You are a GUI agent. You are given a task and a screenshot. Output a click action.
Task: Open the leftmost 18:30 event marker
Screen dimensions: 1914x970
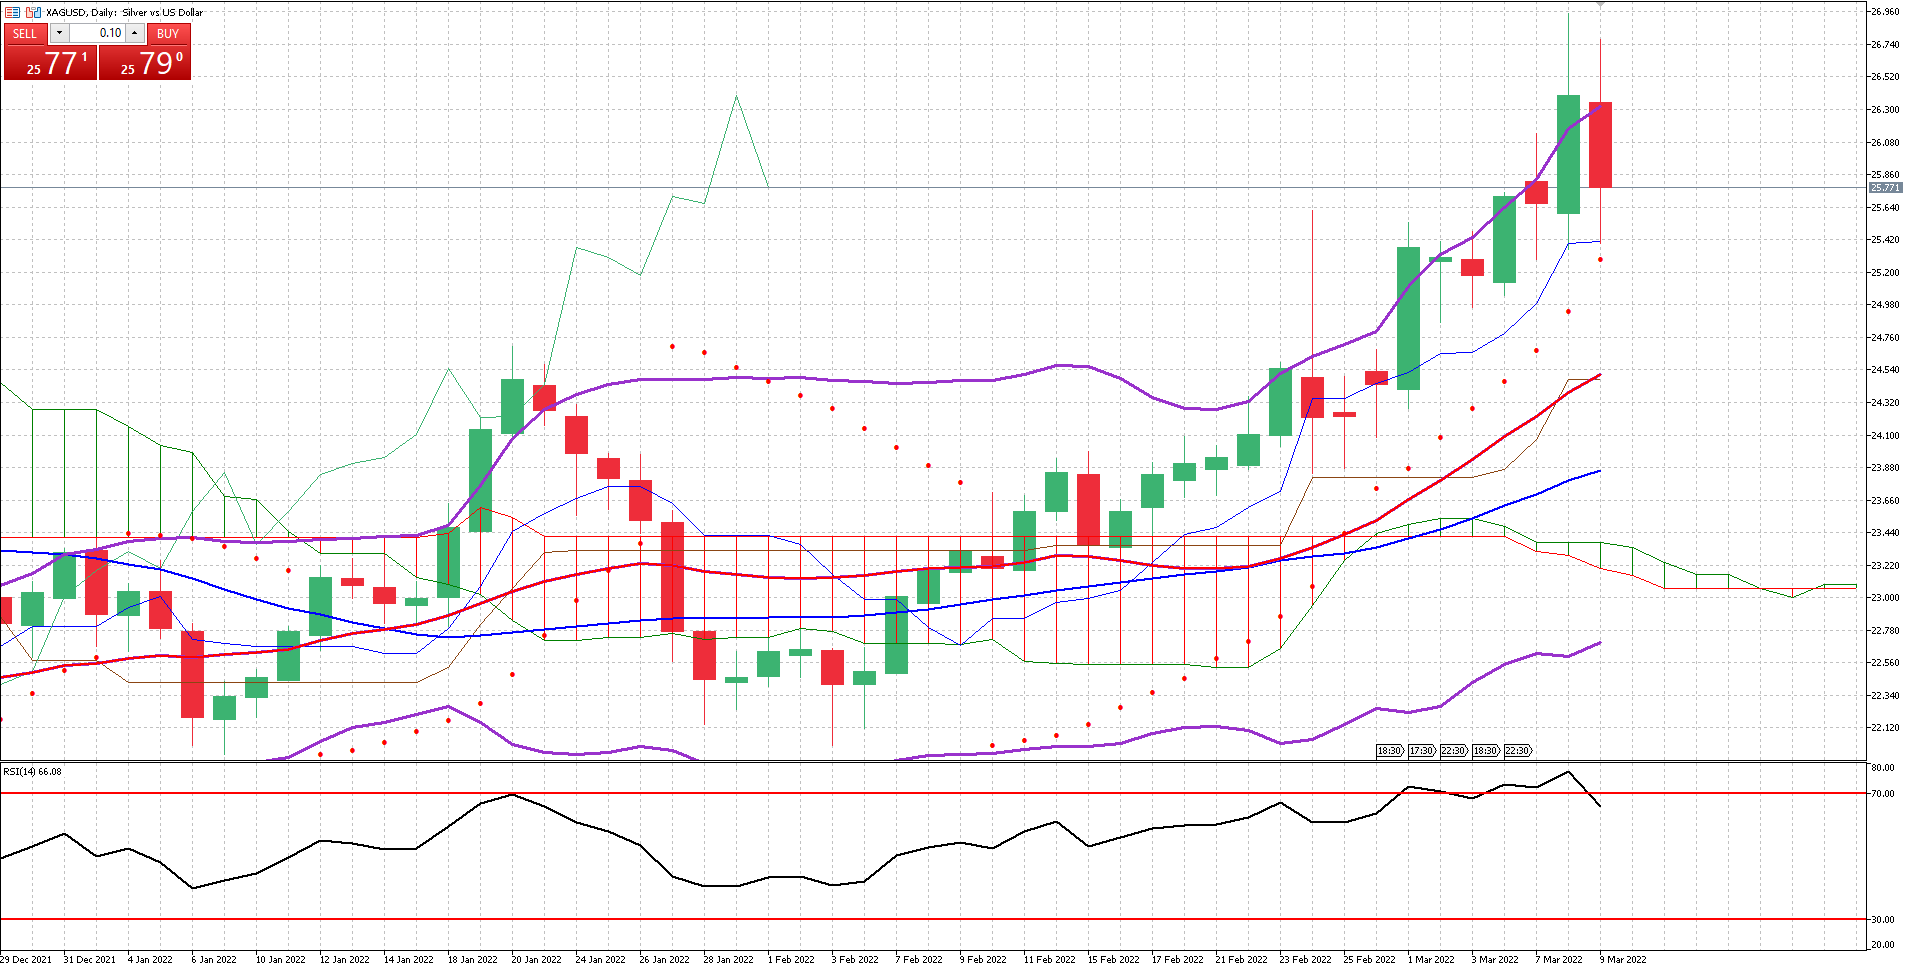[1389, 750]
